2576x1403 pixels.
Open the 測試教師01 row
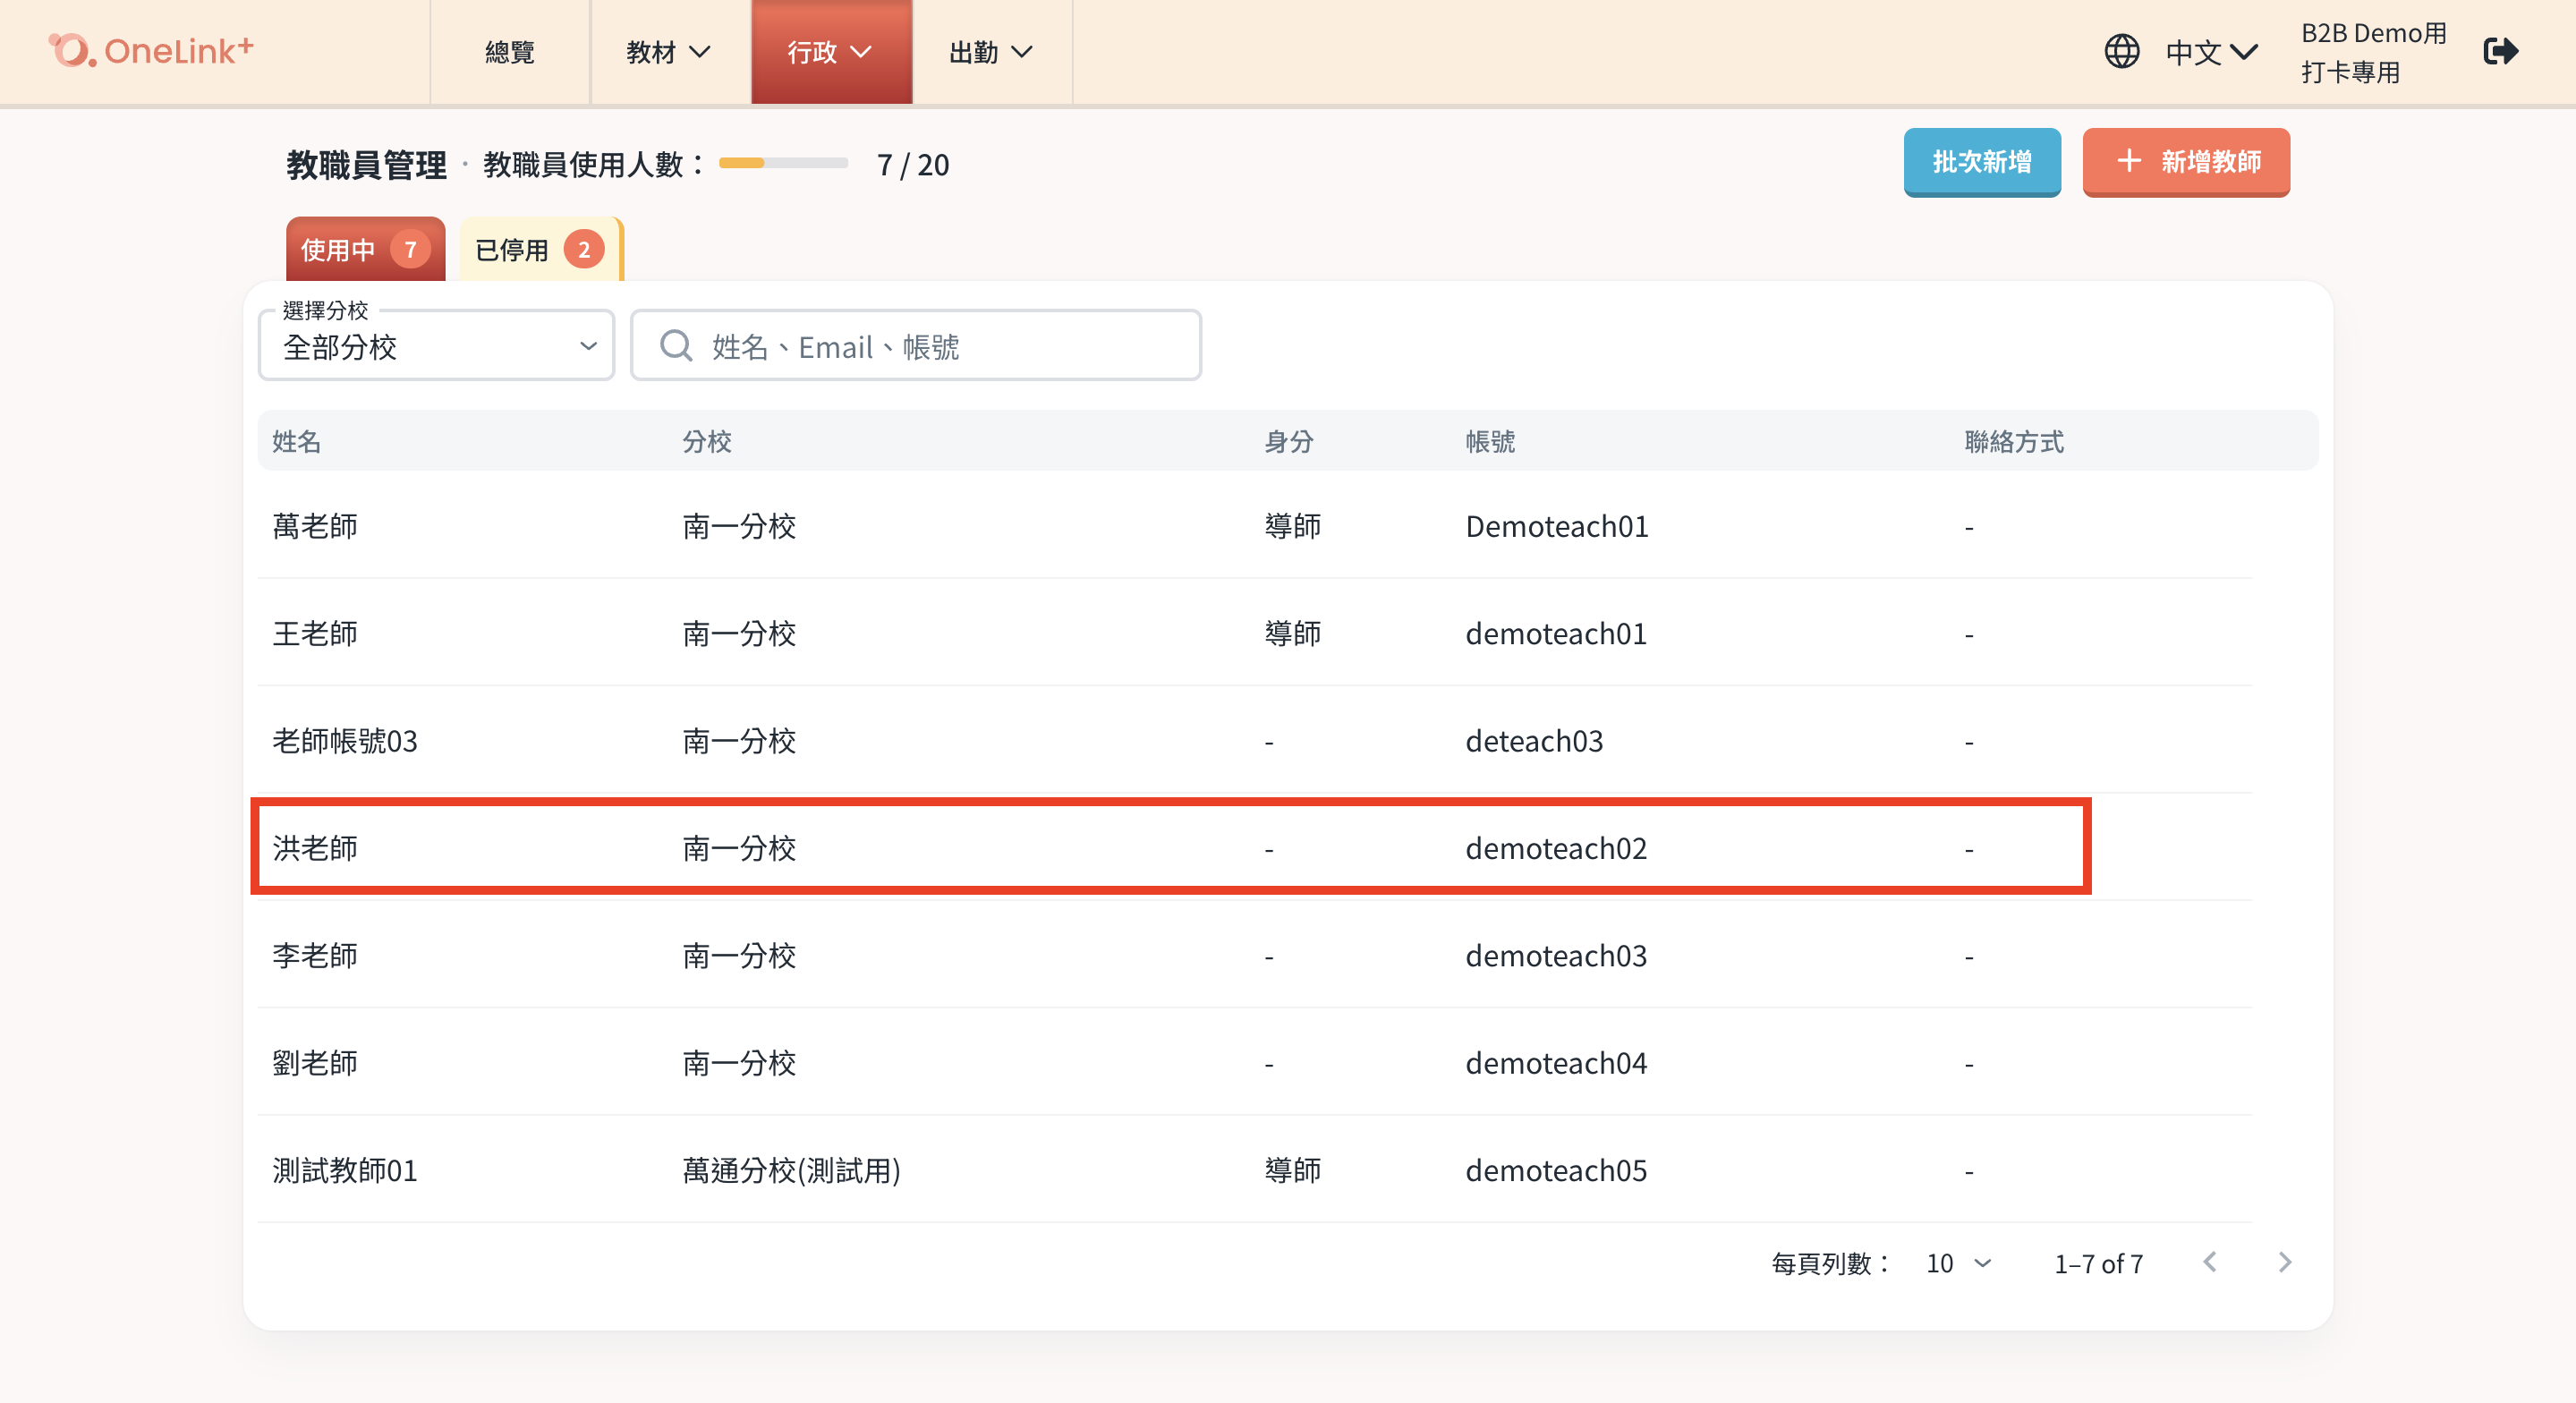click(x=1255, y=1170)
